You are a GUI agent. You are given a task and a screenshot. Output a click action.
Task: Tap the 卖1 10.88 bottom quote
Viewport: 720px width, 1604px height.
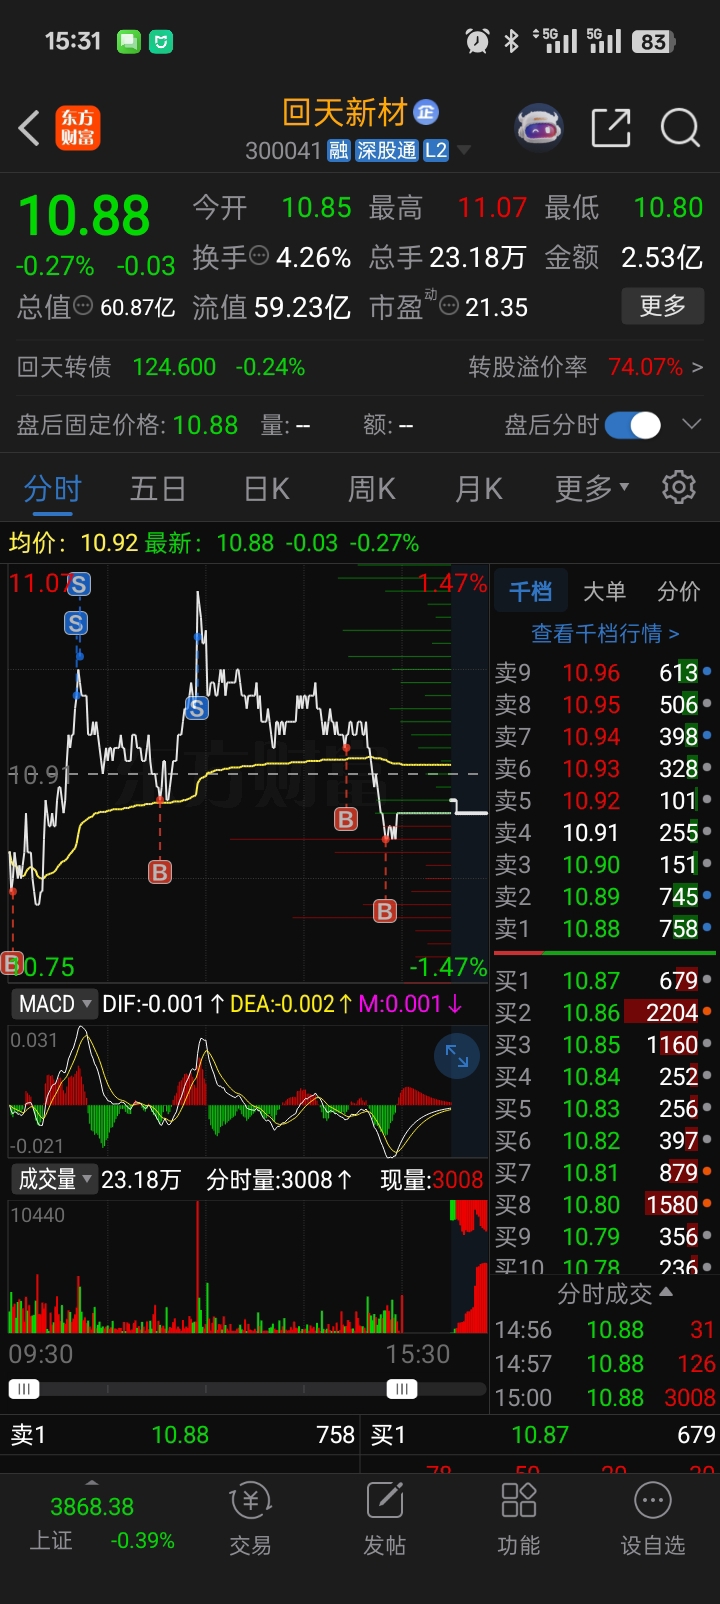(180, 1435)
